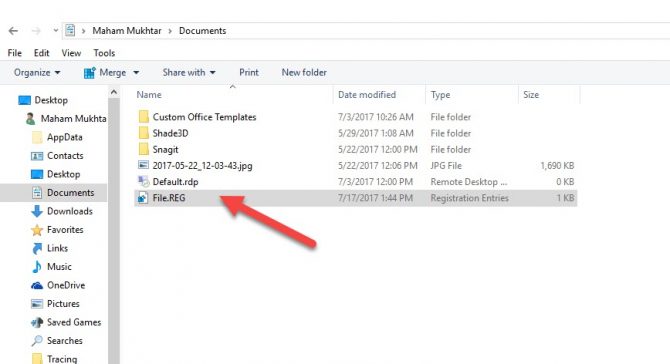Viewport: 670px width, 364px height.
Task: Click the Print toolbar button
Action: click(249, 73)
